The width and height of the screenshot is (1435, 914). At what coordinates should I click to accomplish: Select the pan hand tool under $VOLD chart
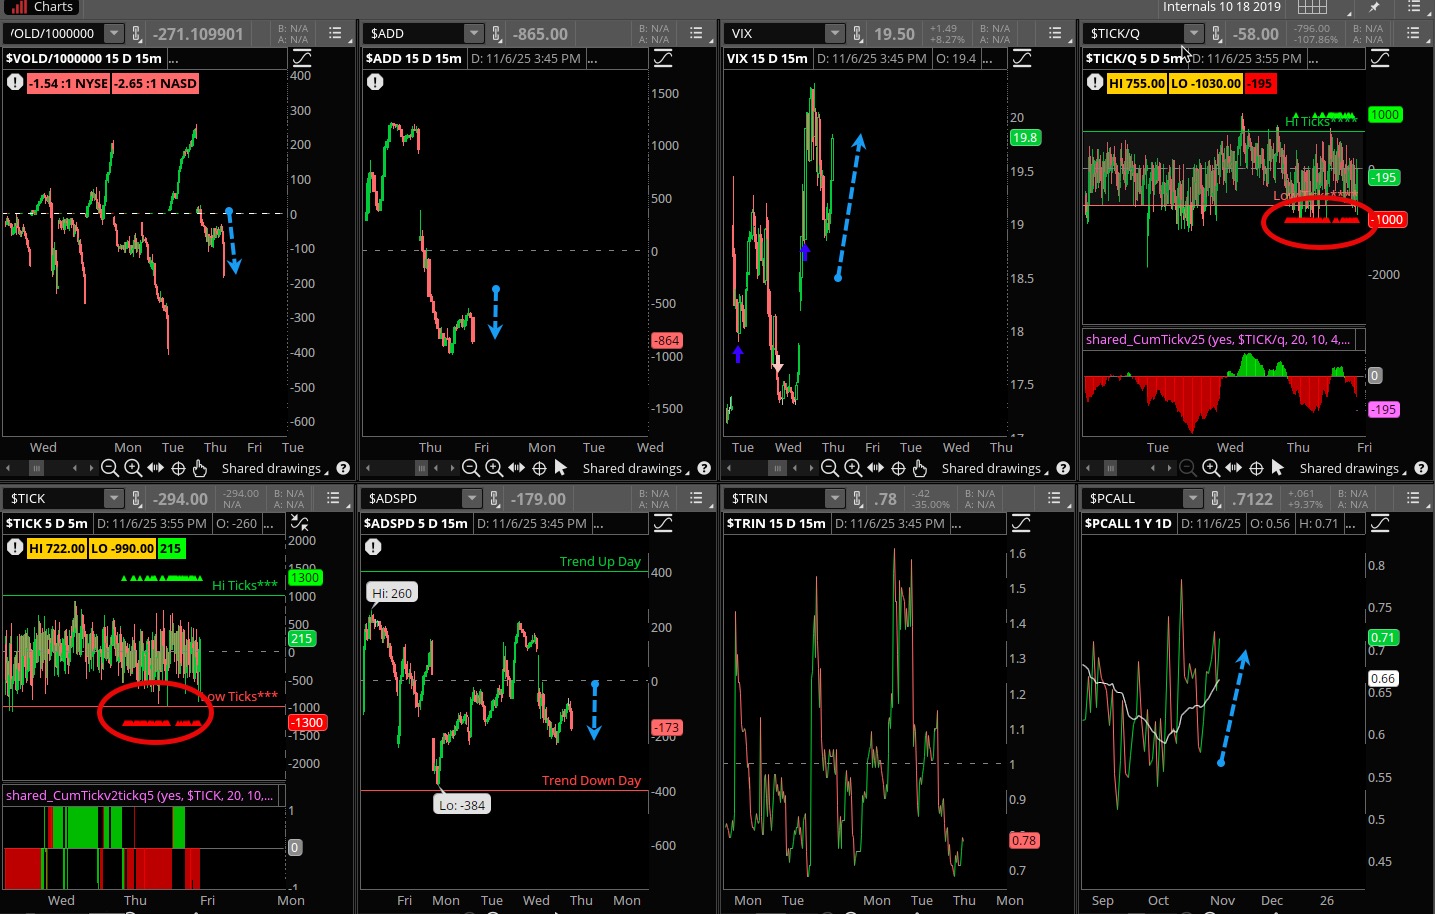tap(199, 468)
